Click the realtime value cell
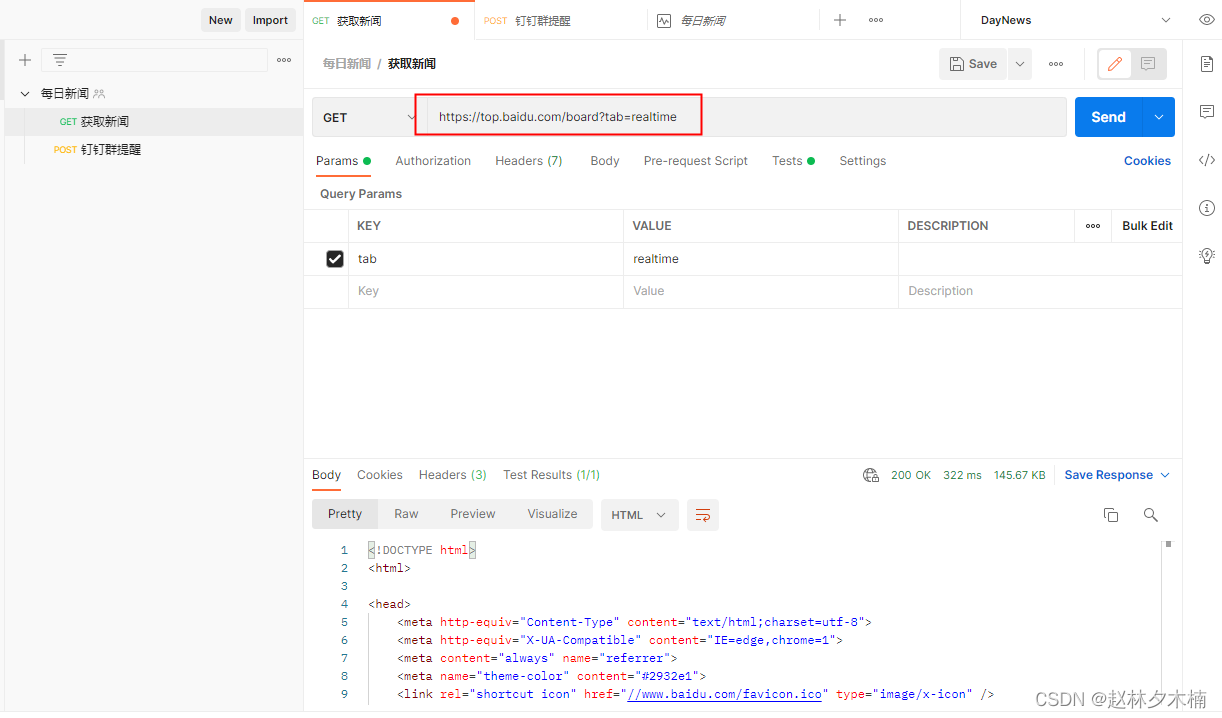Viewport: 1222px width, 718px height. point(761,259)
